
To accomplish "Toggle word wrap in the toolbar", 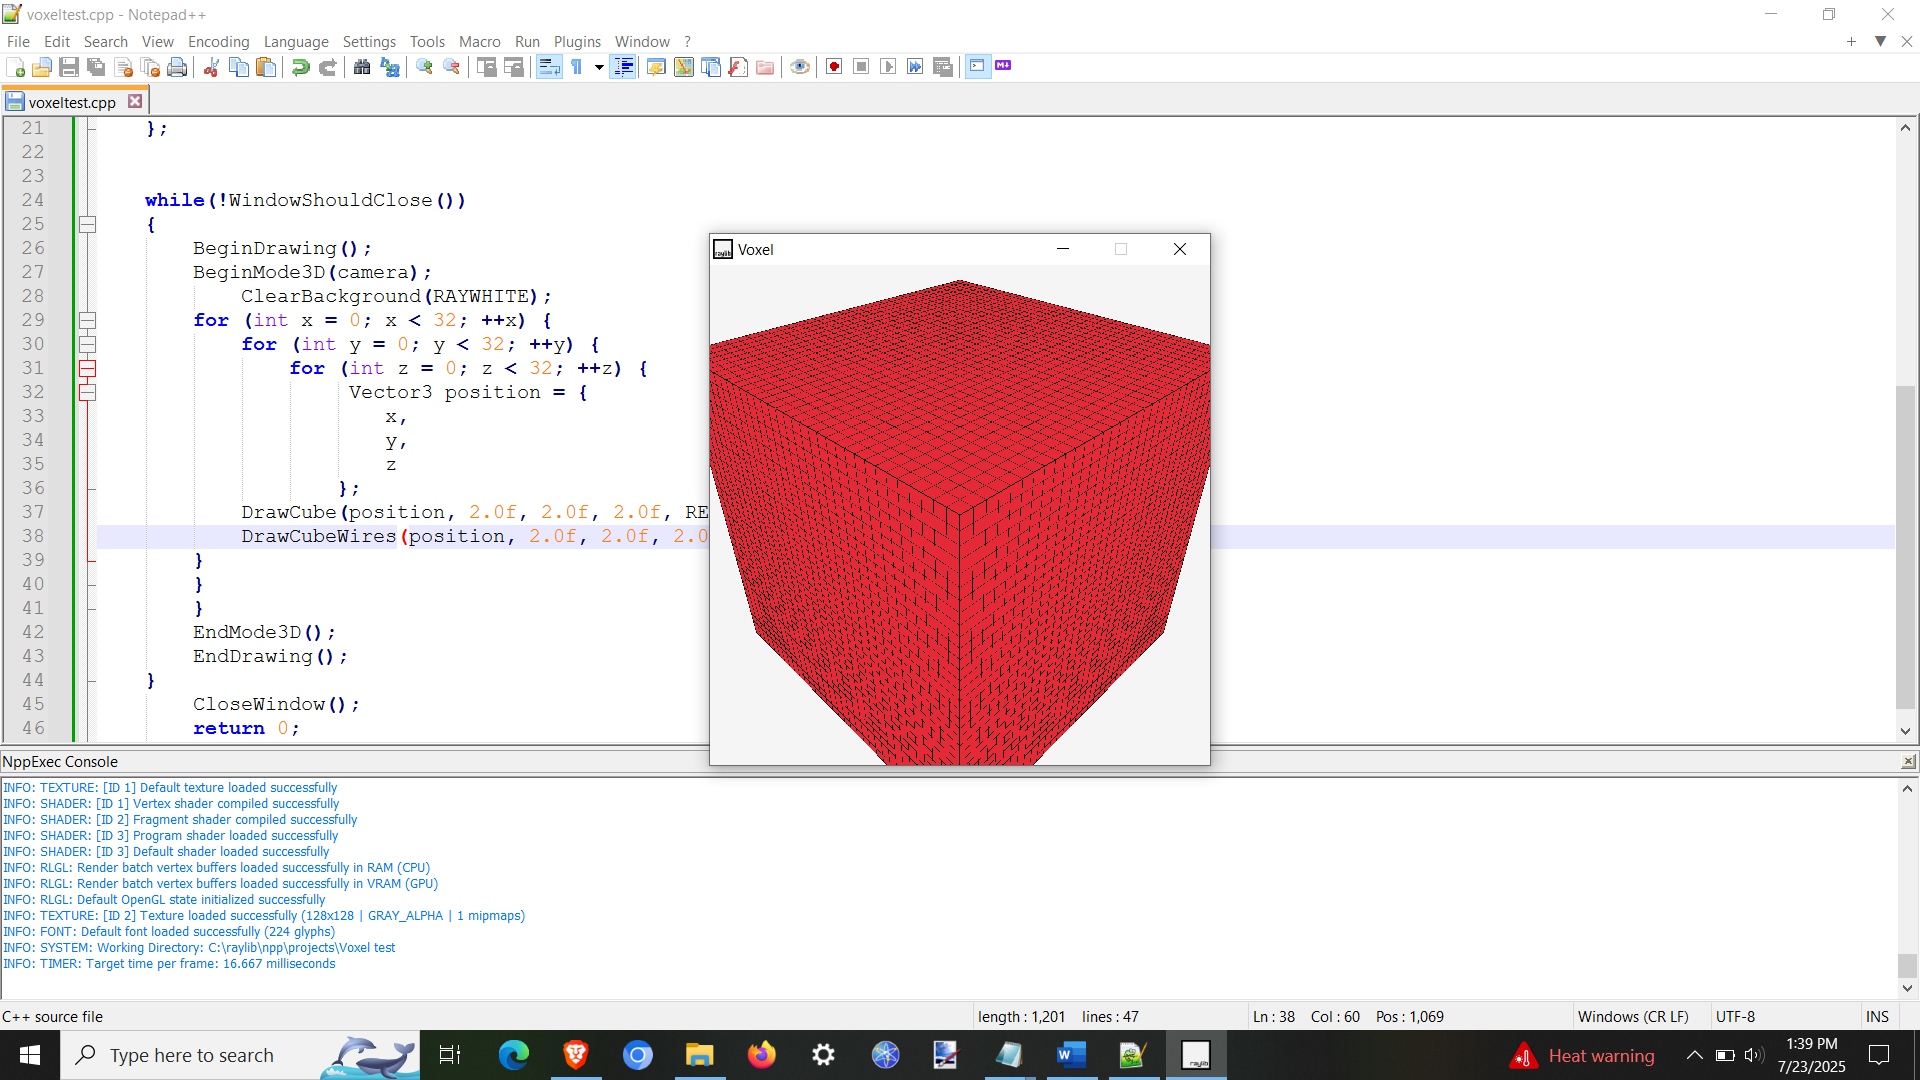I will [x=549, y=67].
